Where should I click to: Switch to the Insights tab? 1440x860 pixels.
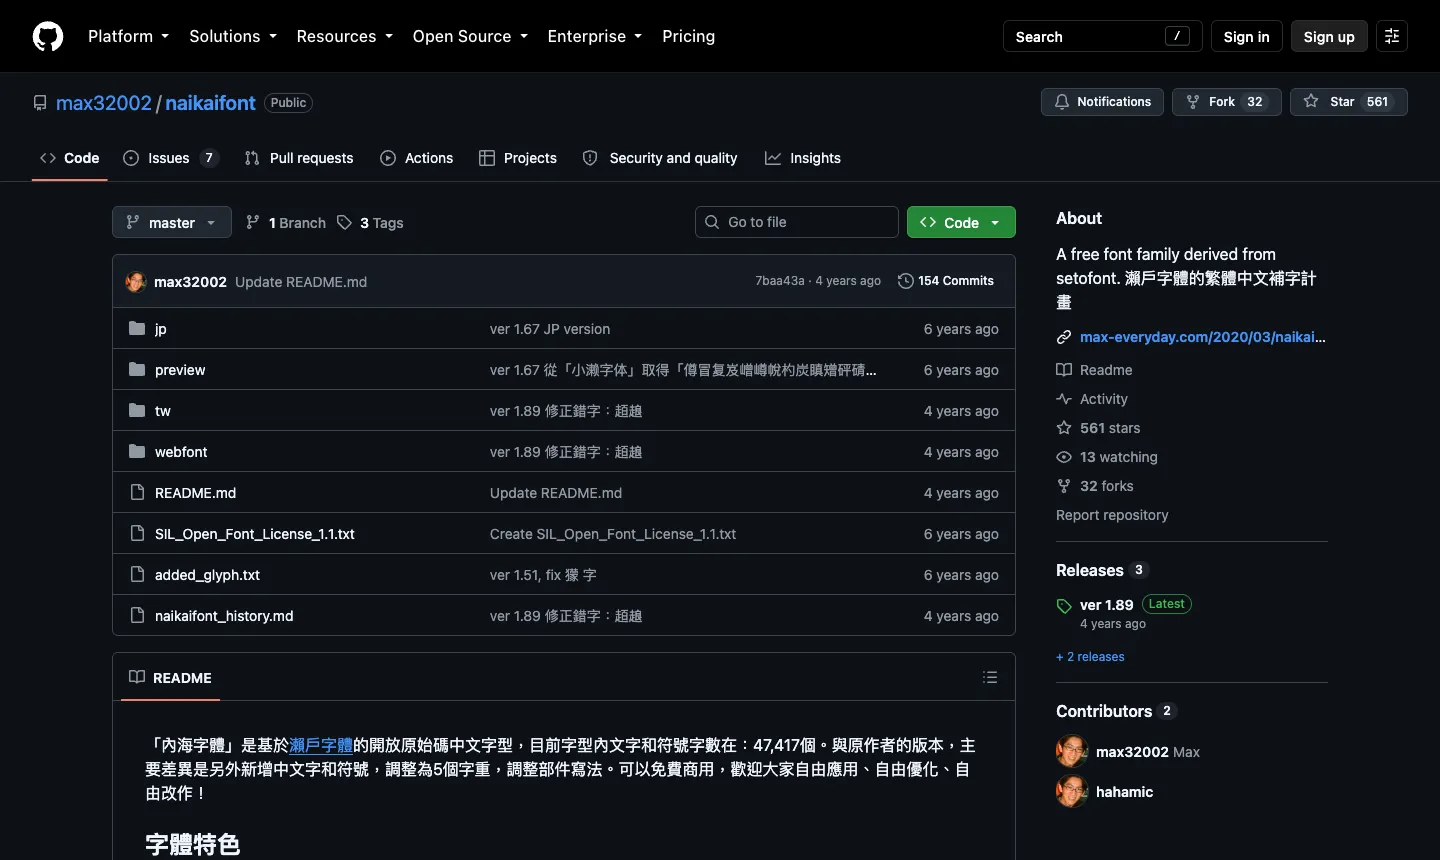point(803,158)
